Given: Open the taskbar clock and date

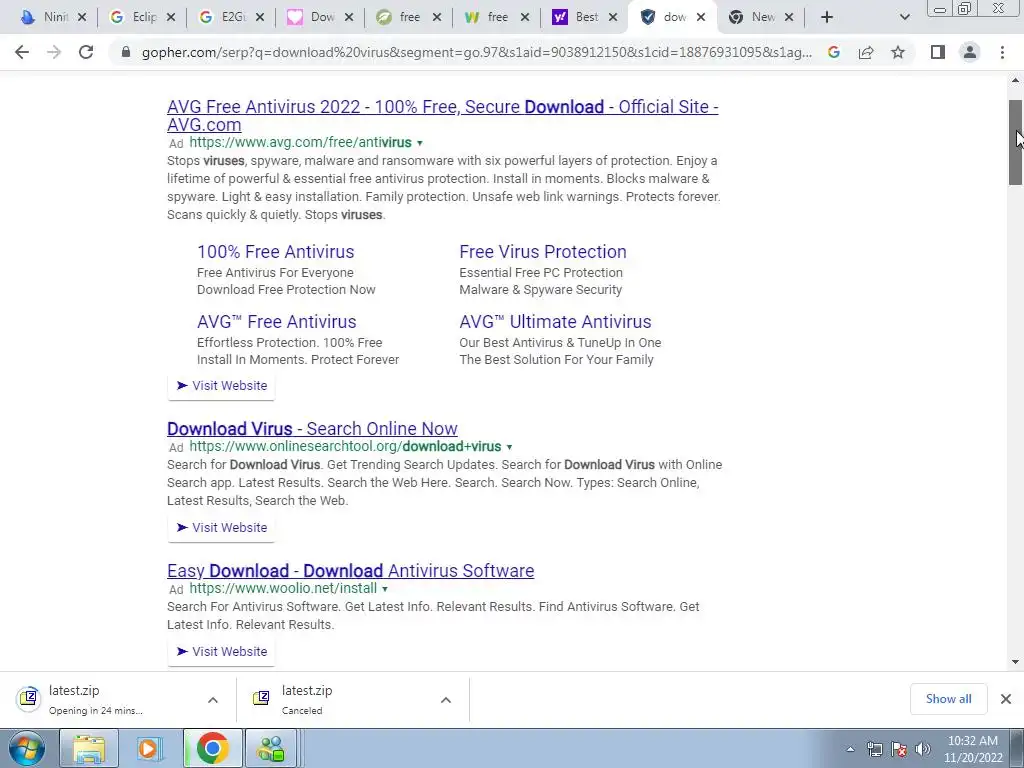Looking at the screenshot, I should (x=972, y=749).
